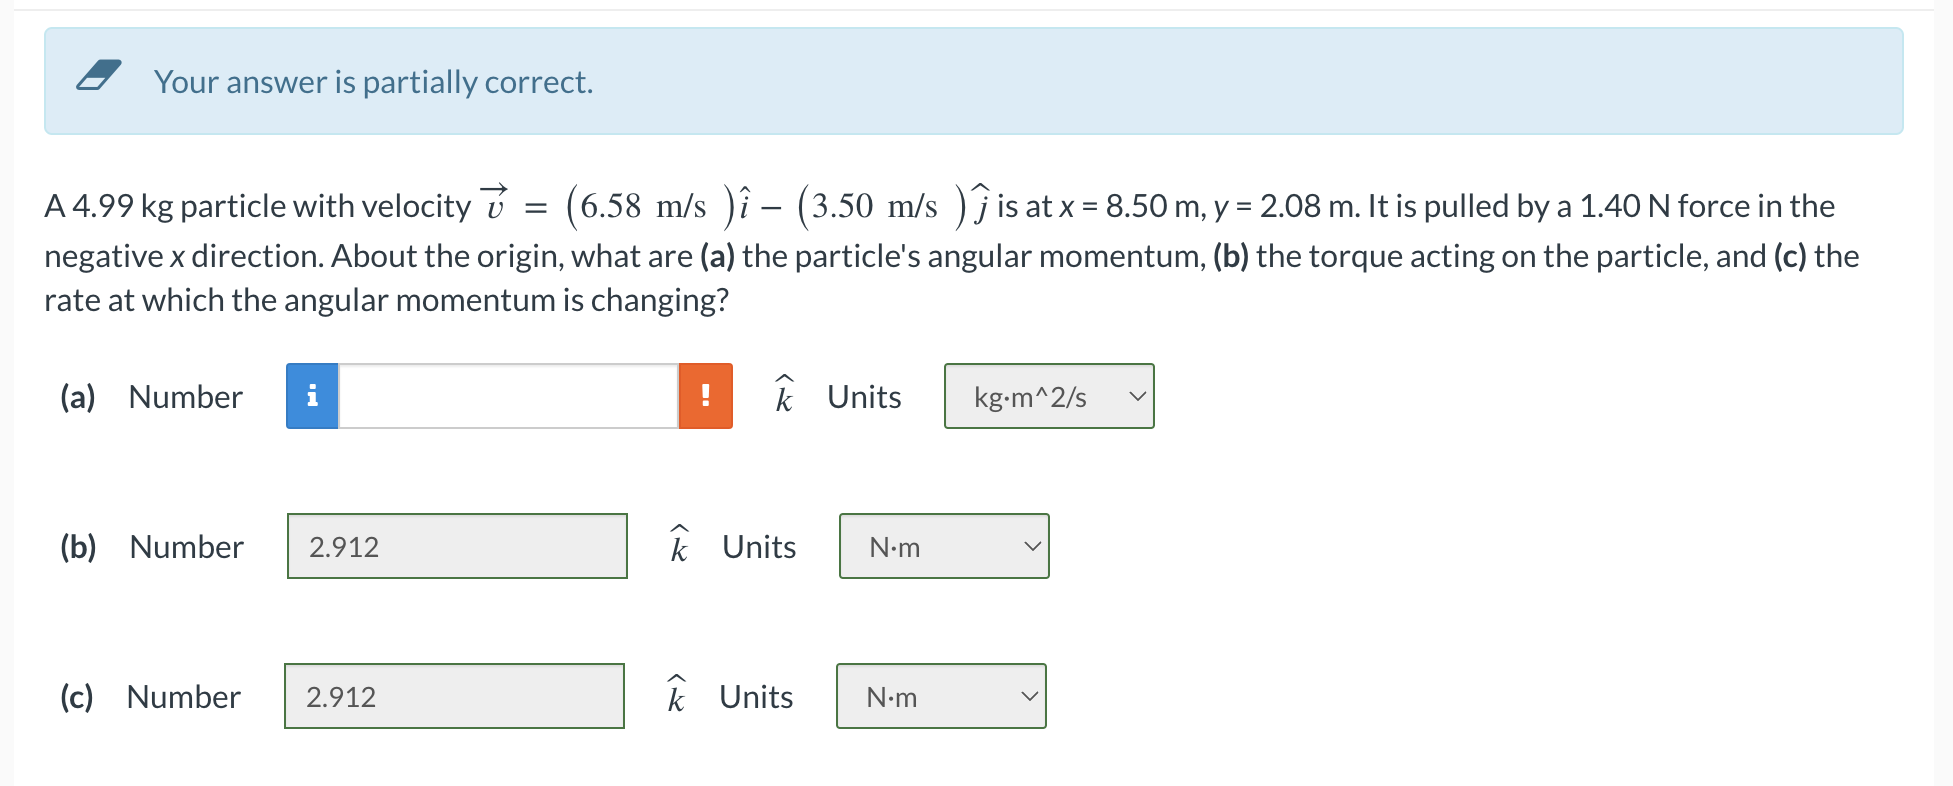Select the answer value 2.912 in part (b)

[343, 546]
